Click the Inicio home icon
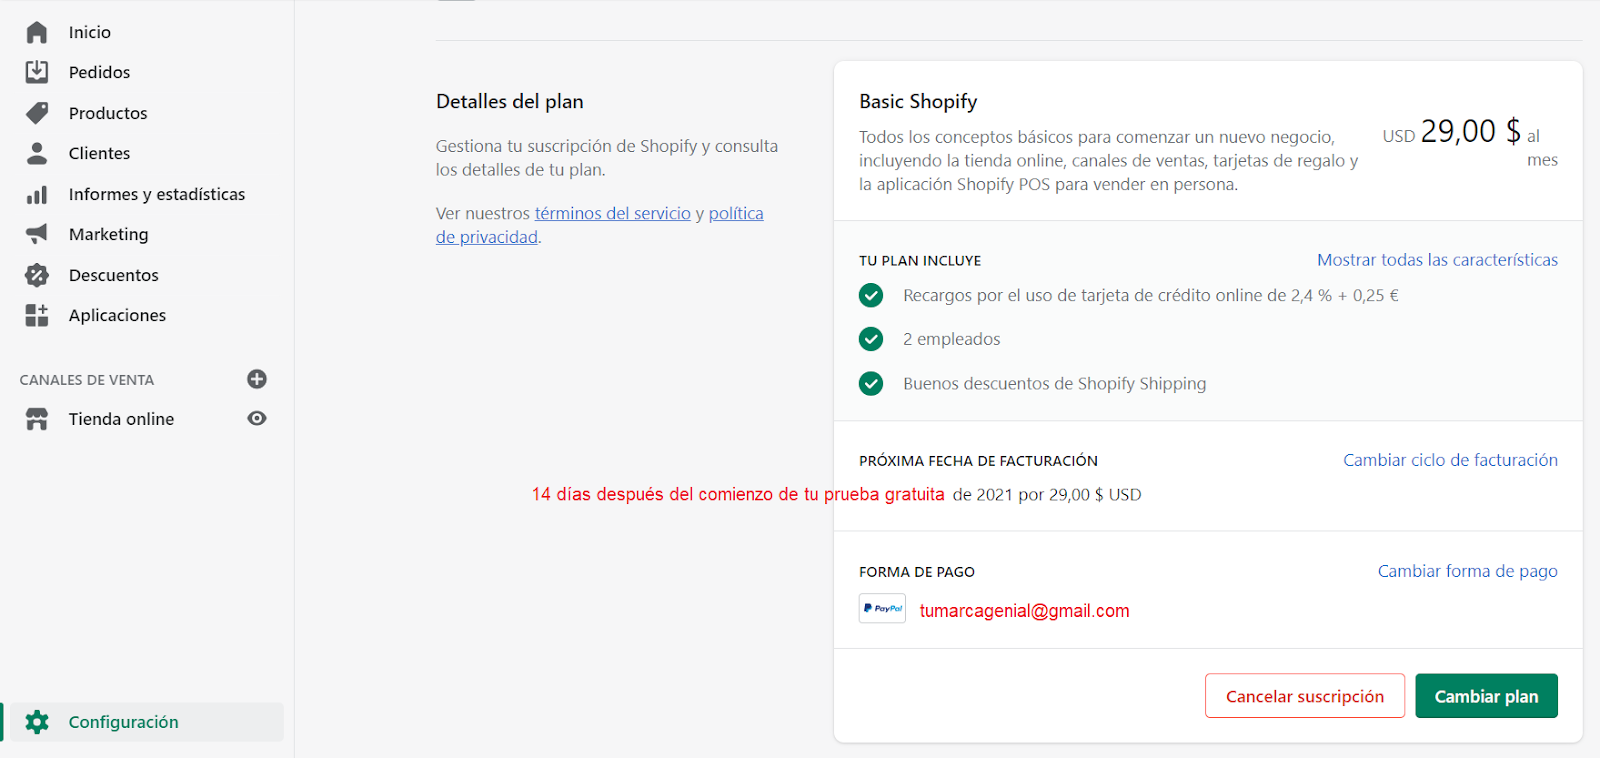 [37, 32]
